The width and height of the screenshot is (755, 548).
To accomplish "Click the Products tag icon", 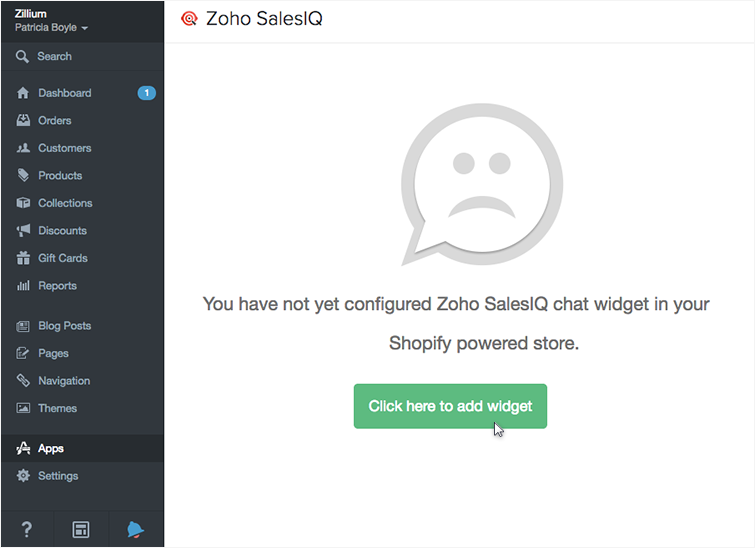I will [x=23, y=176].
